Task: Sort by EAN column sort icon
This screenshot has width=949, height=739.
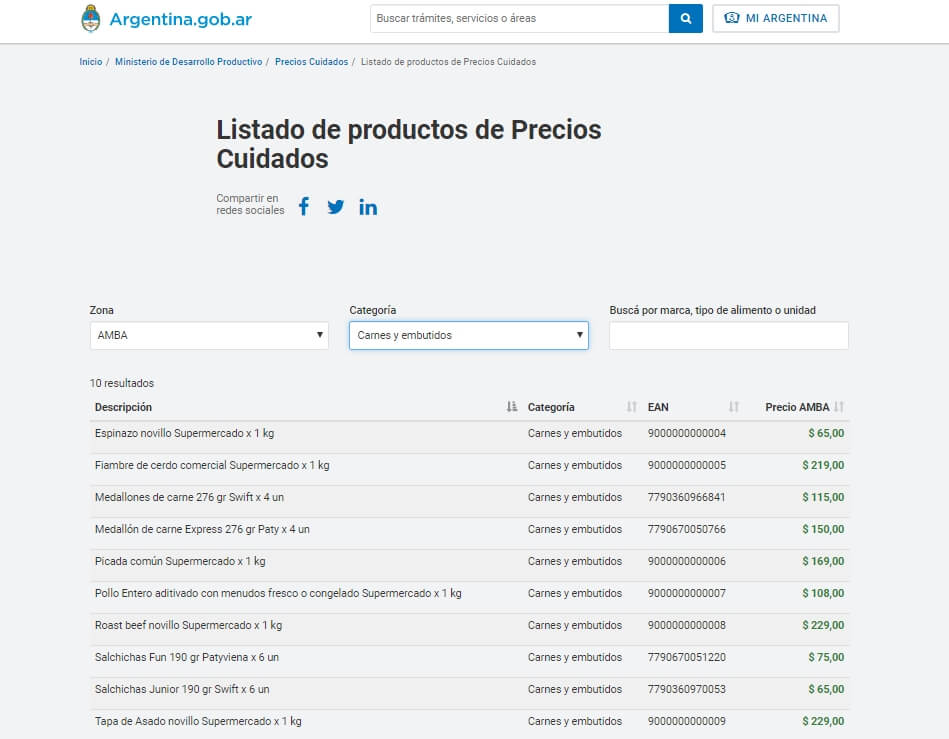Action: coord(734,407)
